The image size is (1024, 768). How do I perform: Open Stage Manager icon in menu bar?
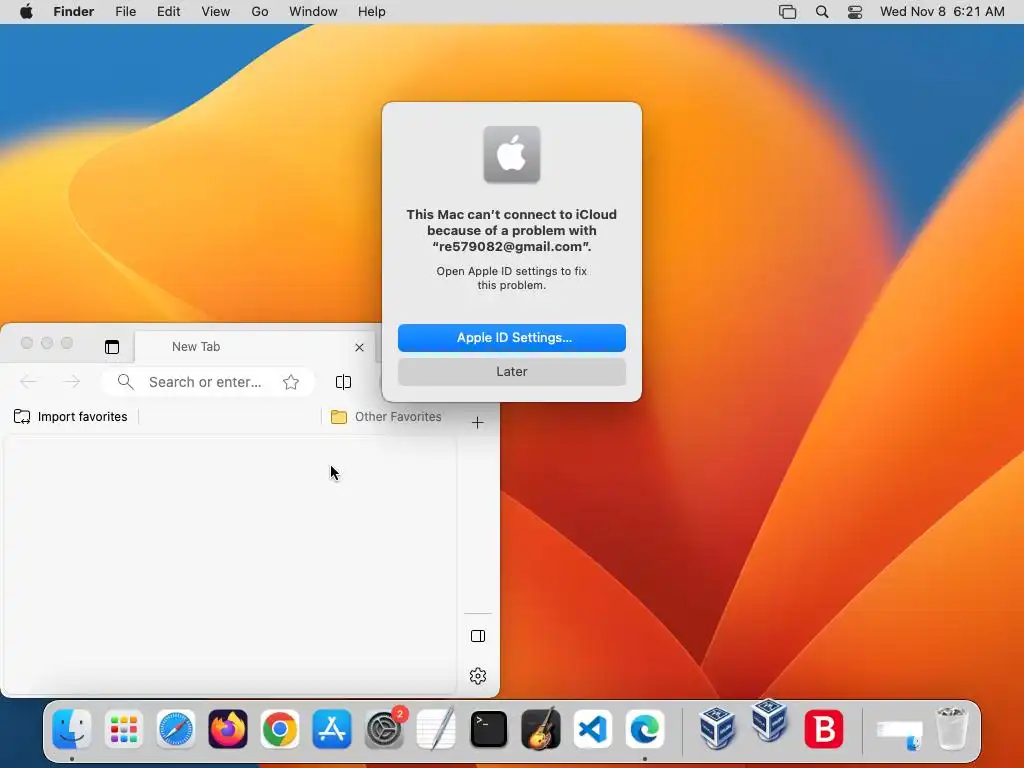point(788,12)
